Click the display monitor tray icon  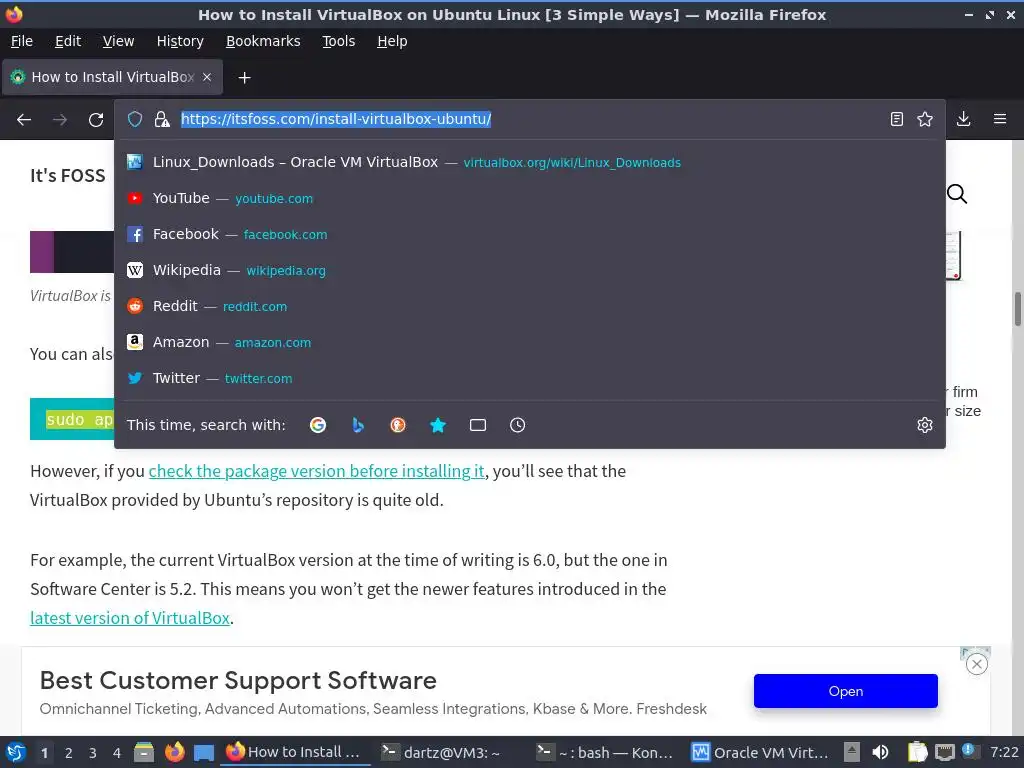coord(944,753)
